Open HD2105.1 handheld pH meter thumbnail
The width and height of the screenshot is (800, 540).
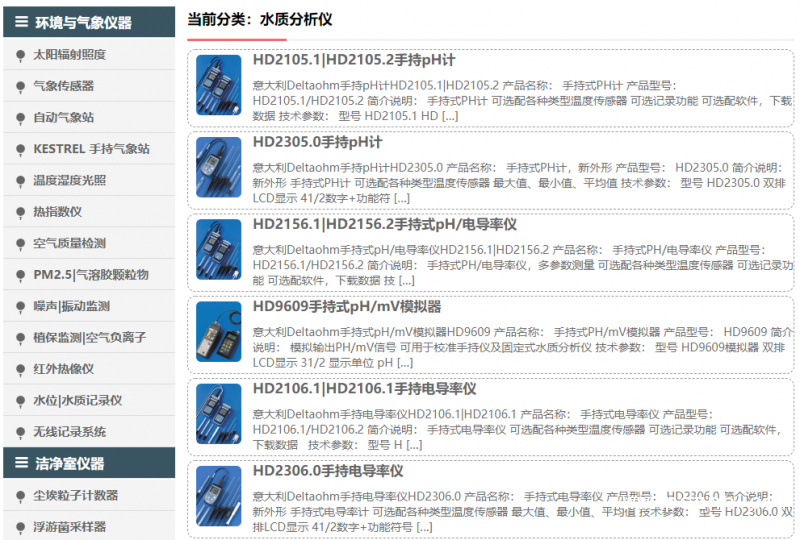[x=218, y=84]
